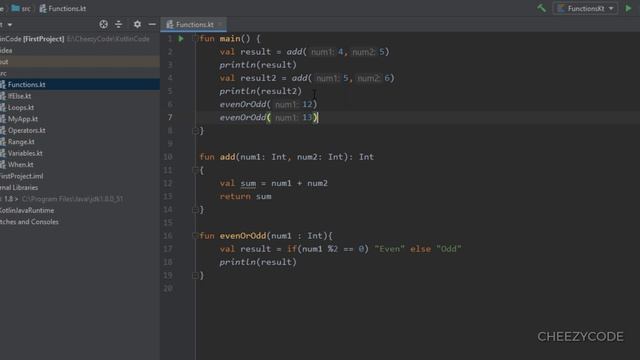
Task: Click the fold end marker on line 8
Action: click(x=195, y=131)
